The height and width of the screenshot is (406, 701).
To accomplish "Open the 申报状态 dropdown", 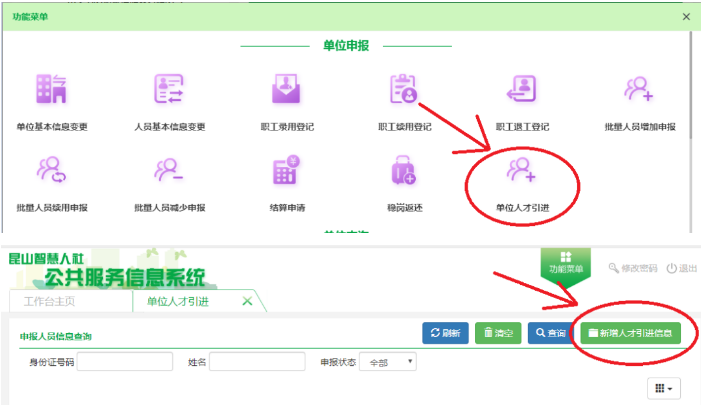I will coord(388,362).
